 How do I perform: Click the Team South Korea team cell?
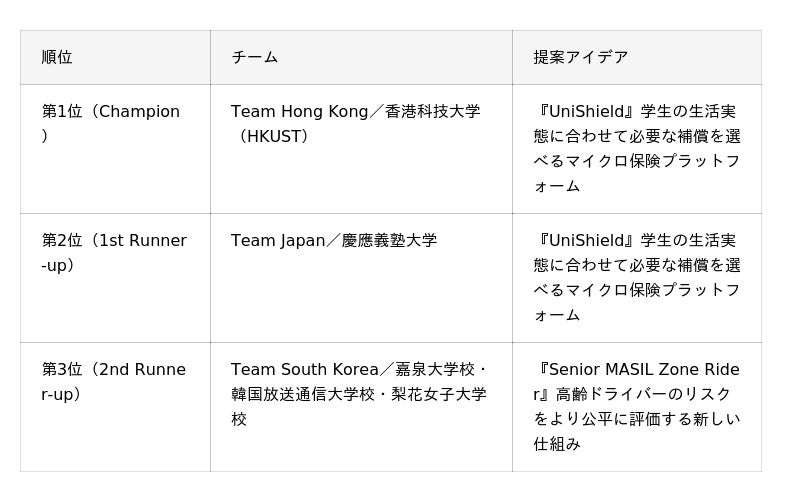point(361,407)
